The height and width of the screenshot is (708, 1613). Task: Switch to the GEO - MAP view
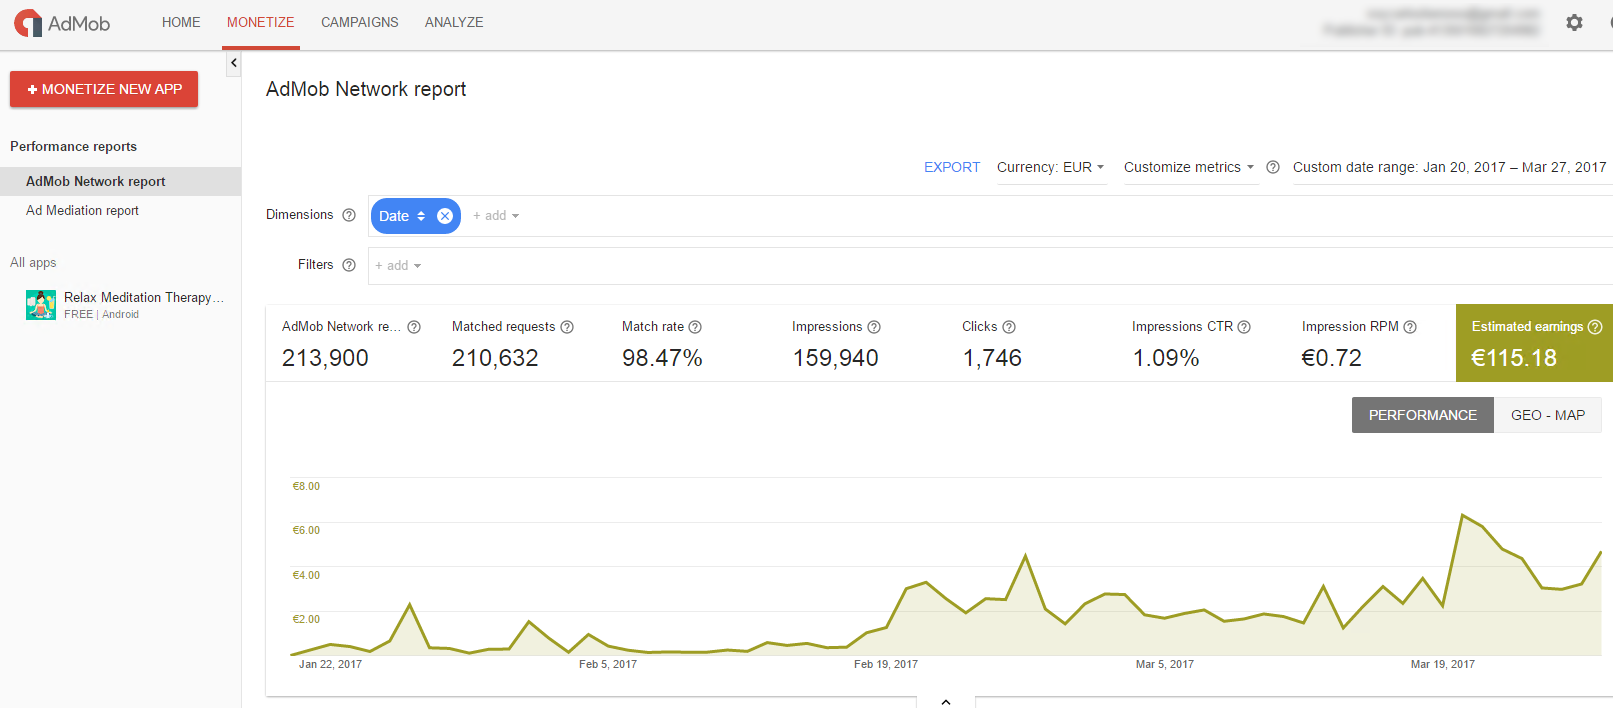tap(1548, 415)
